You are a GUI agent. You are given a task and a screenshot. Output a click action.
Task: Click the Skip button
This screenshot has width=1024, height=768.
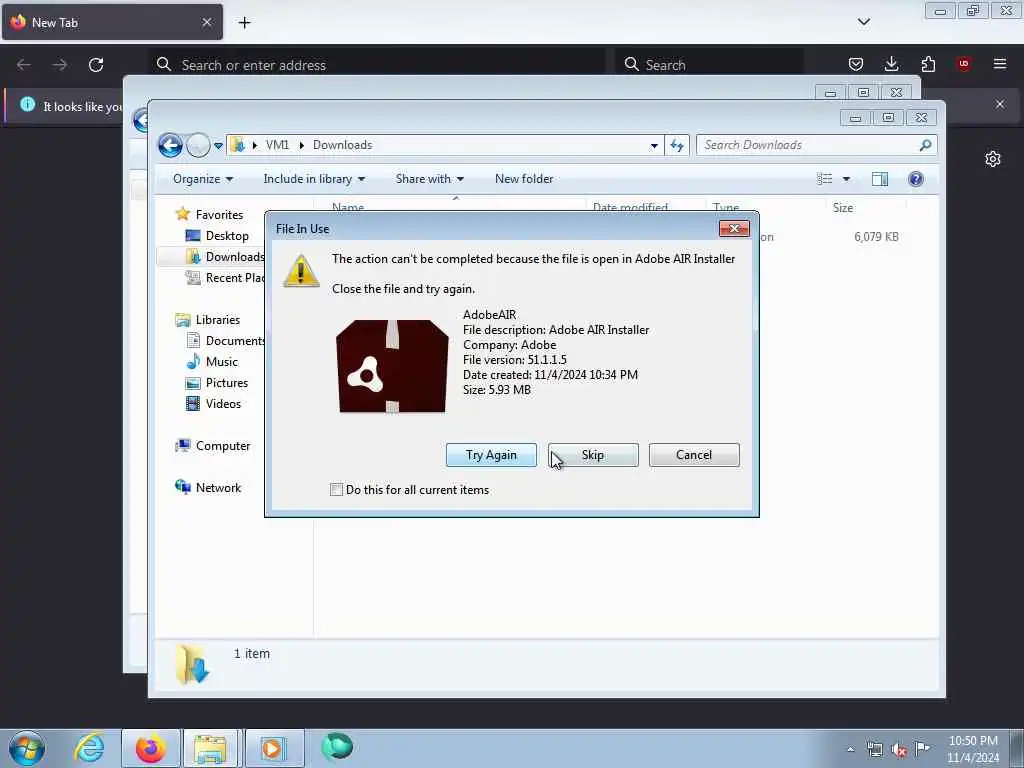coord(593,455)
